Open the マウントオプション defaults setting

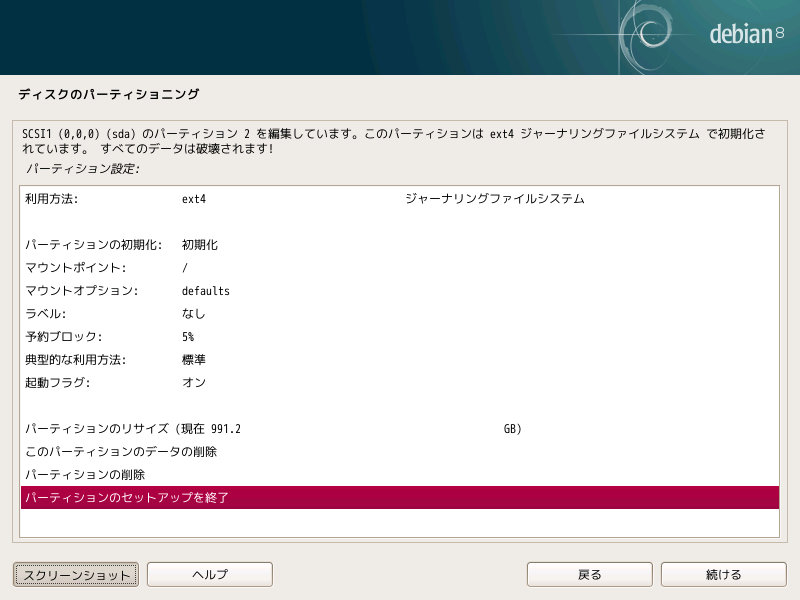200,290
